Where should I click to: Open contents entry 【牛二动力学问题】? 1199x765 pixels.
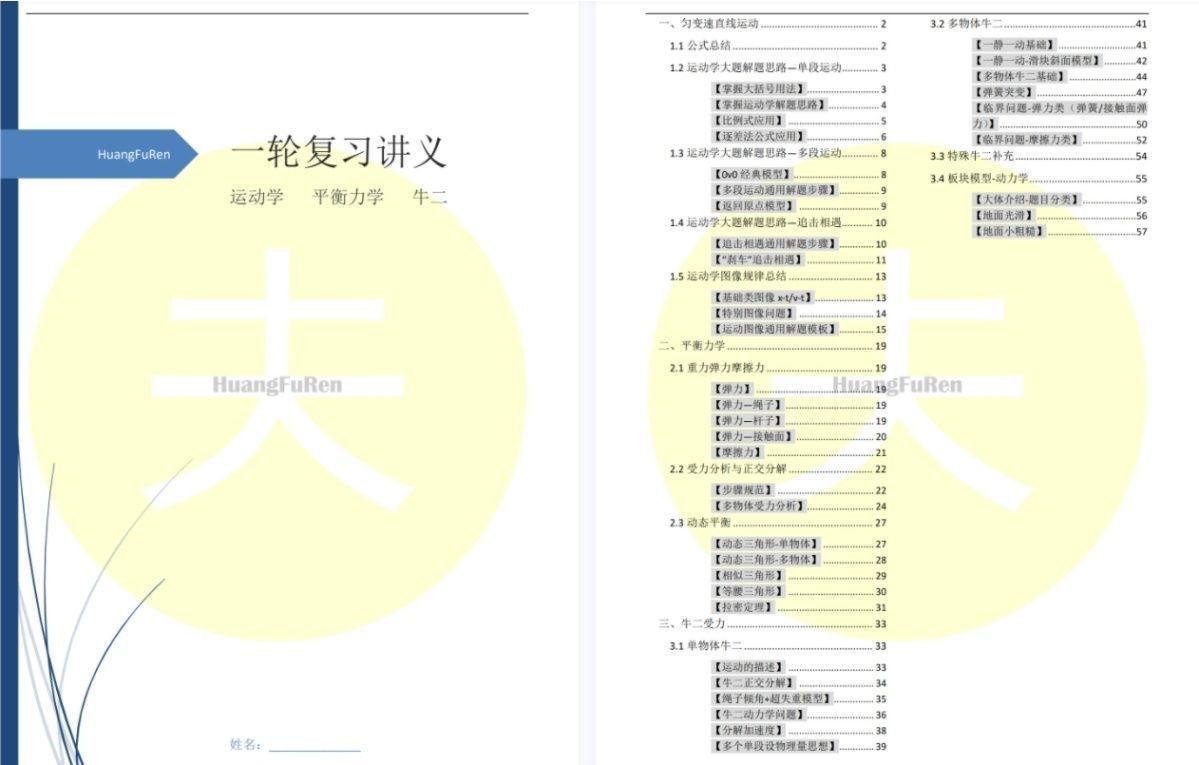click(x=799, y=715)
